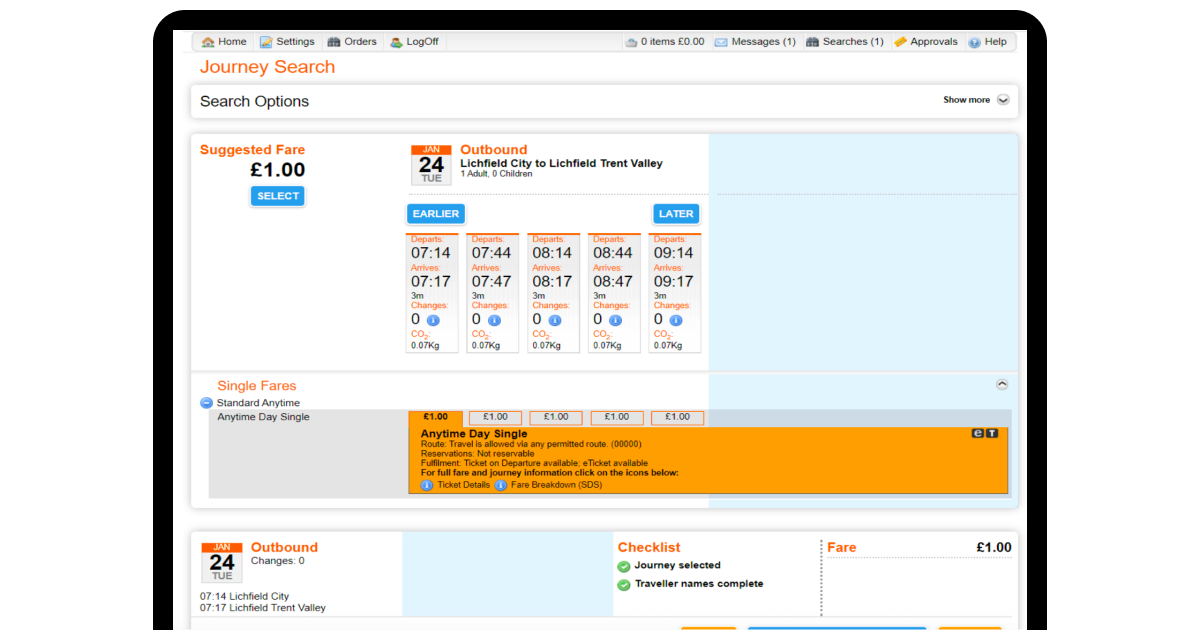Screen dimensions: 1200x630
Task: Click the Ticket Details info icon
Action: click(x=427, y=485)
